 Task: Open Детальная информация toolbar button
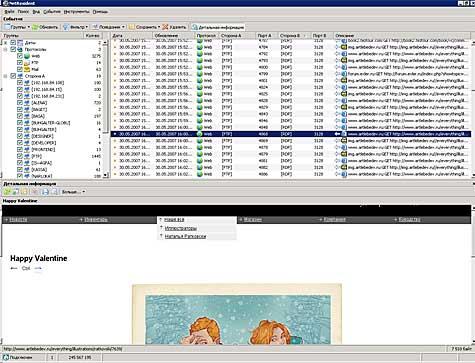218,27
